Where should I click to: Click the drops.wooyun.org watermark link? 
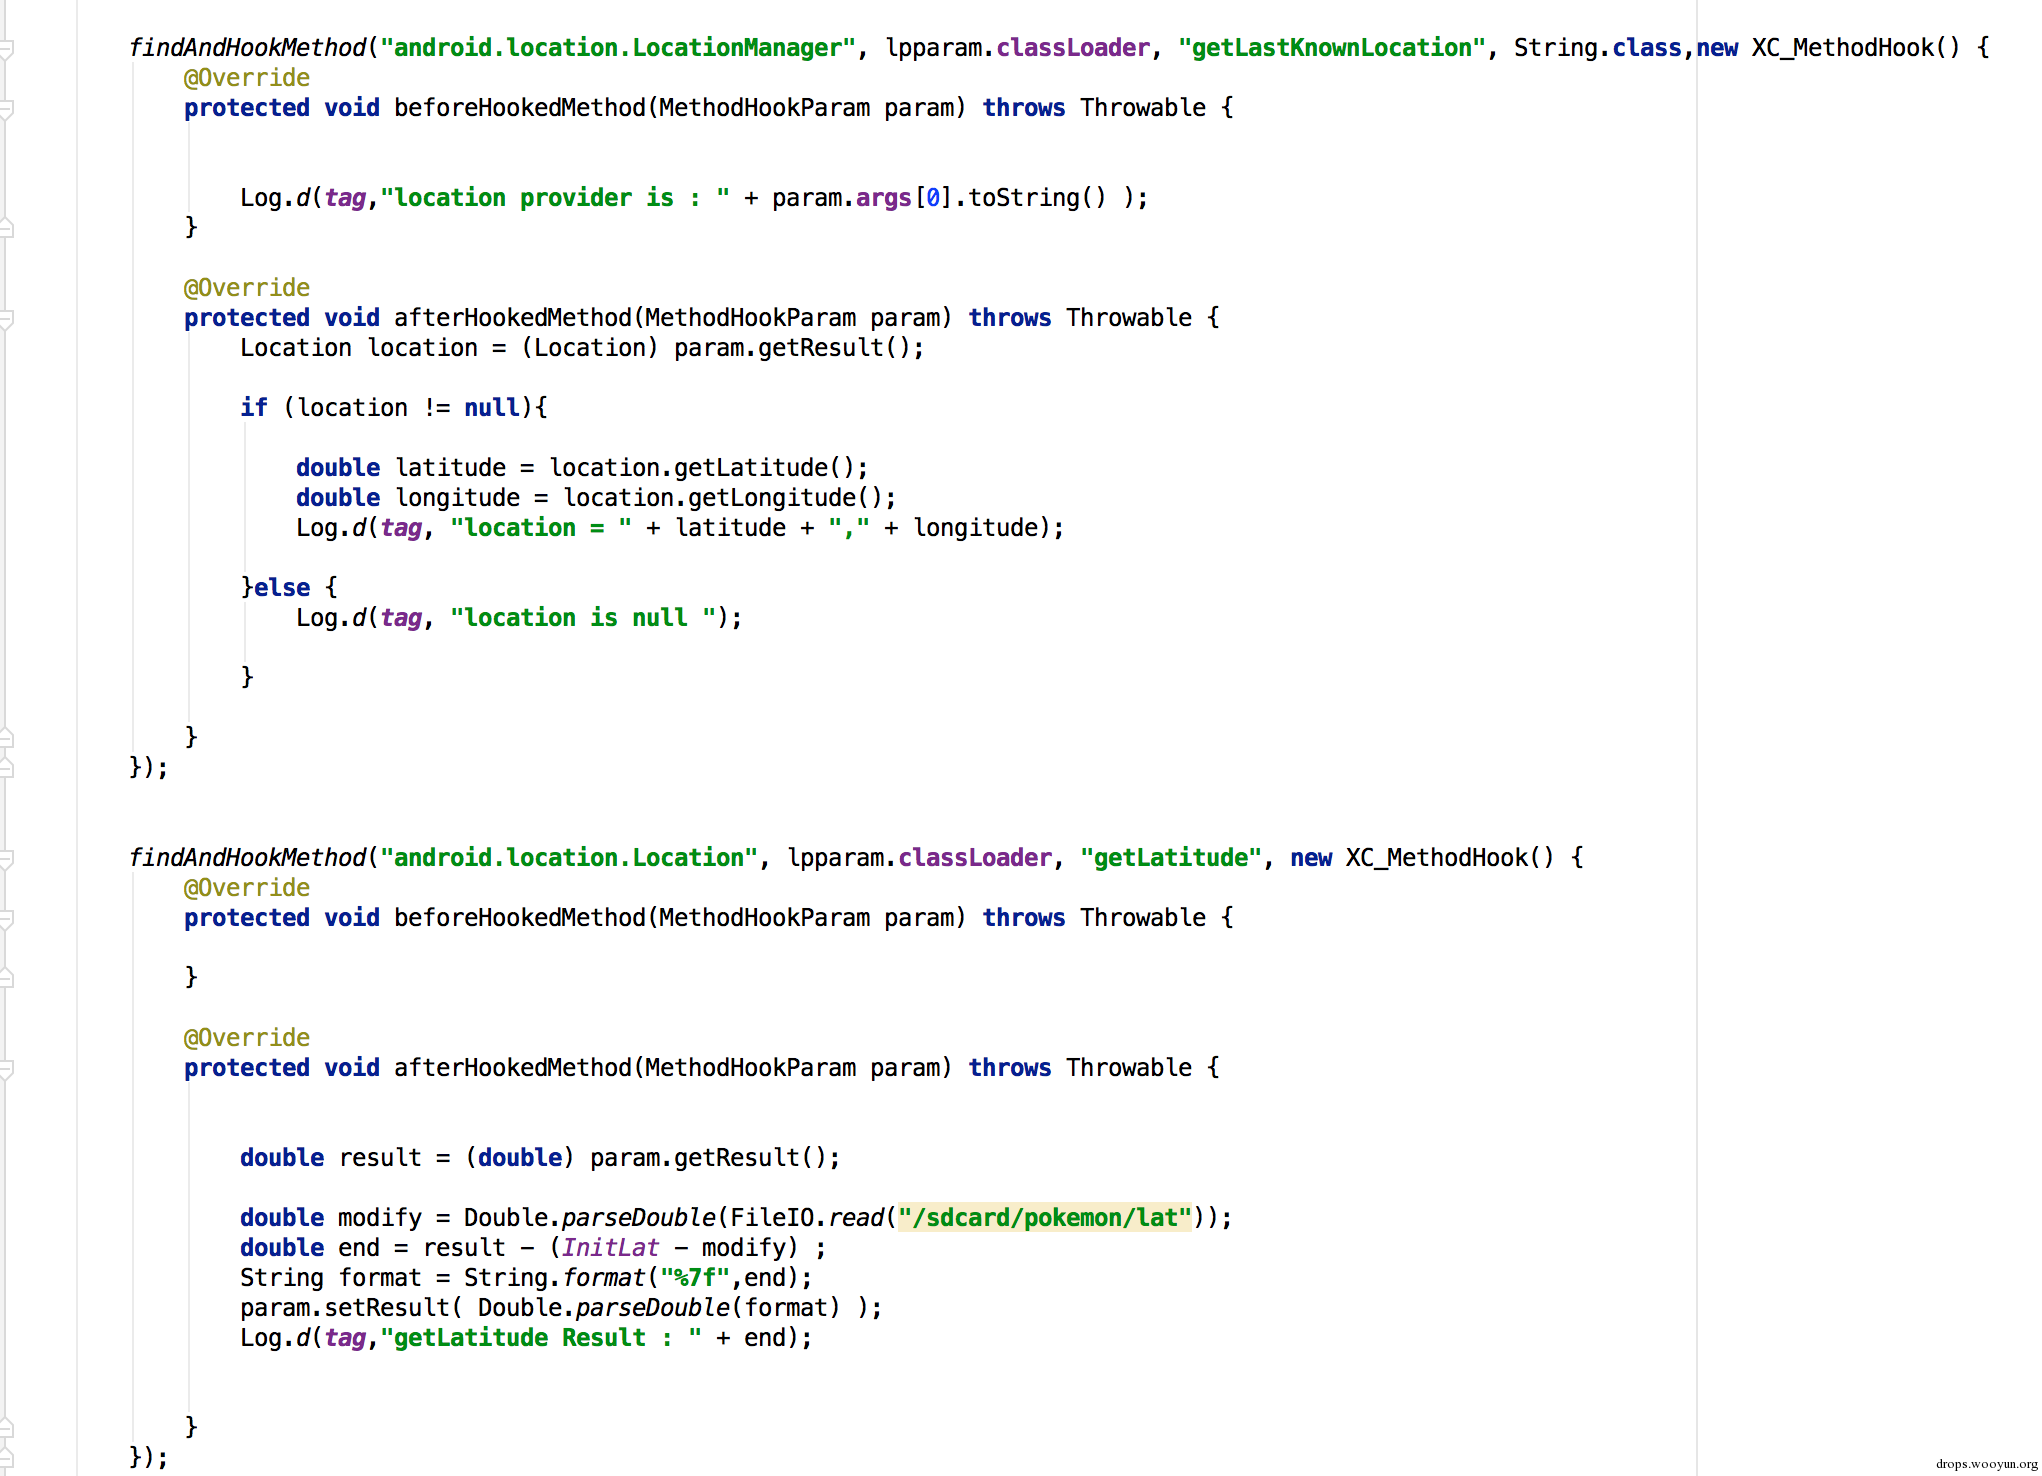click(x=1986, y=1464)
